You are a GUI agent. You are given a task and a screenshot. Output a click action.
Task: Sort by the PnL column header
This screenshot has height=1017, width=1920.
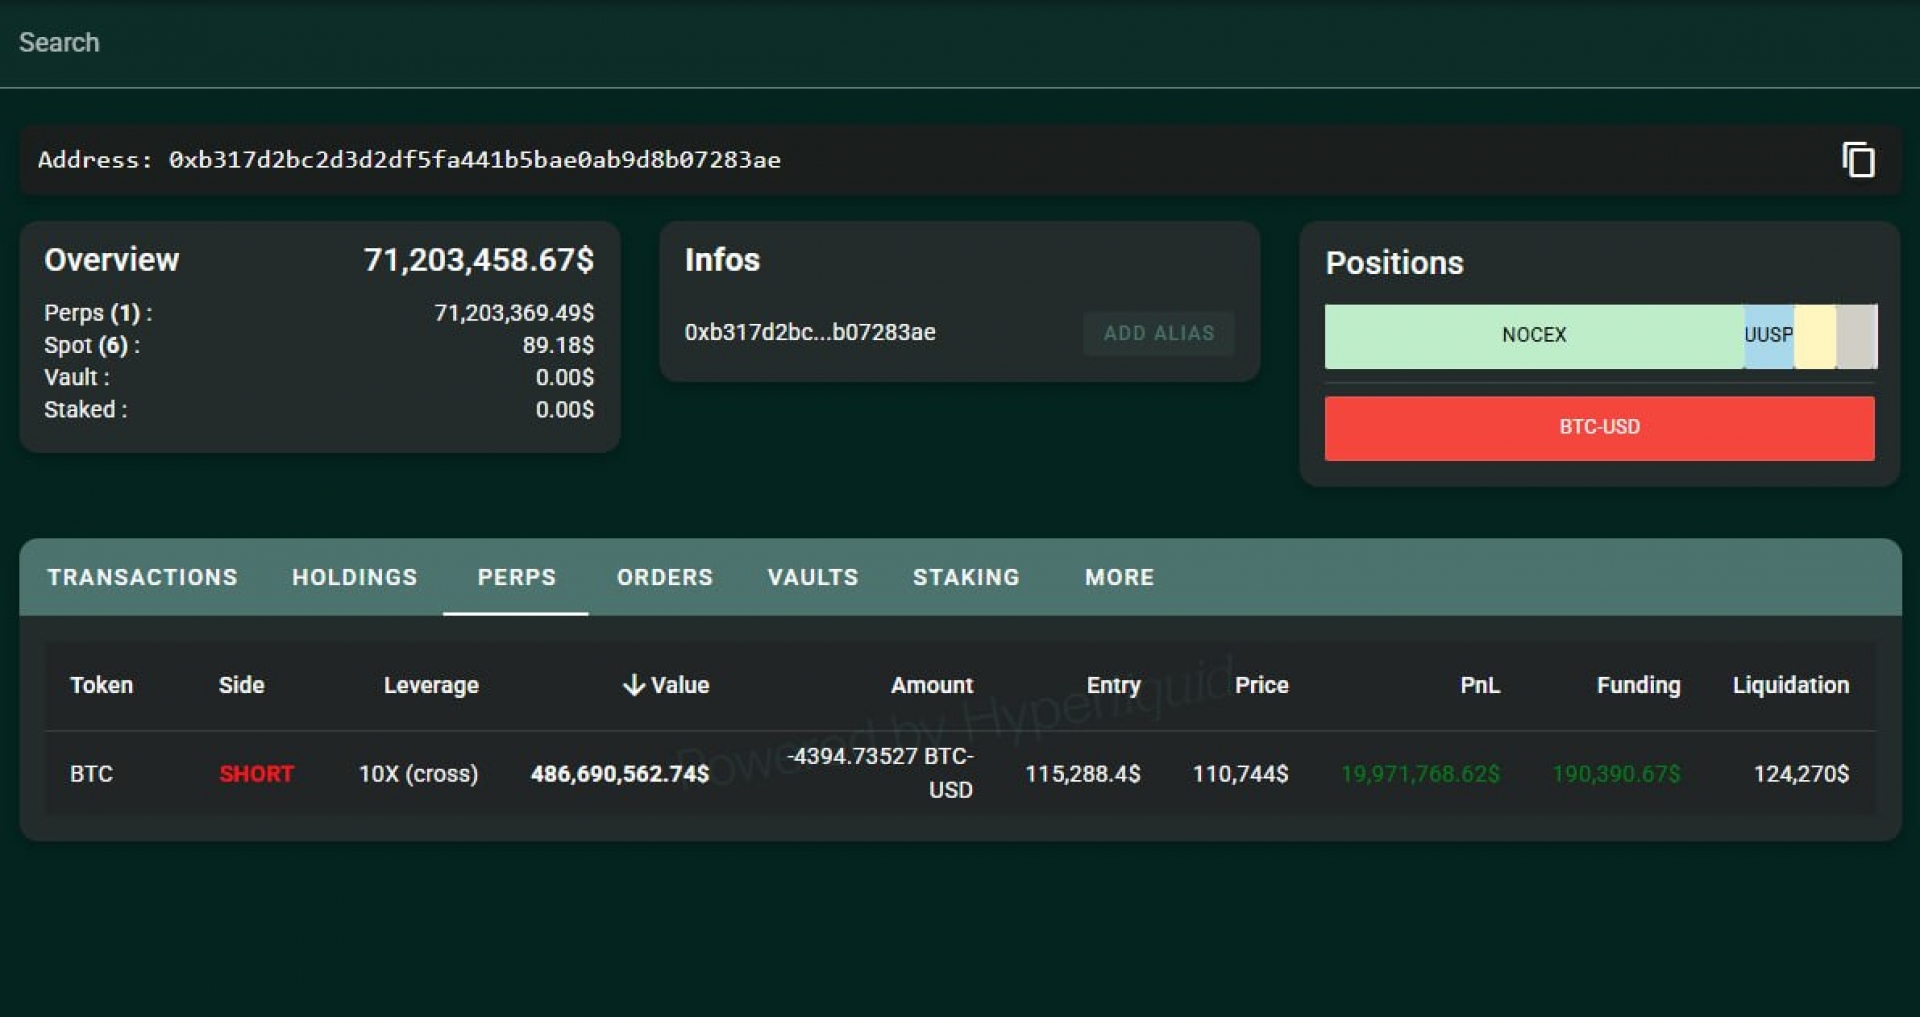point(1479,685)
